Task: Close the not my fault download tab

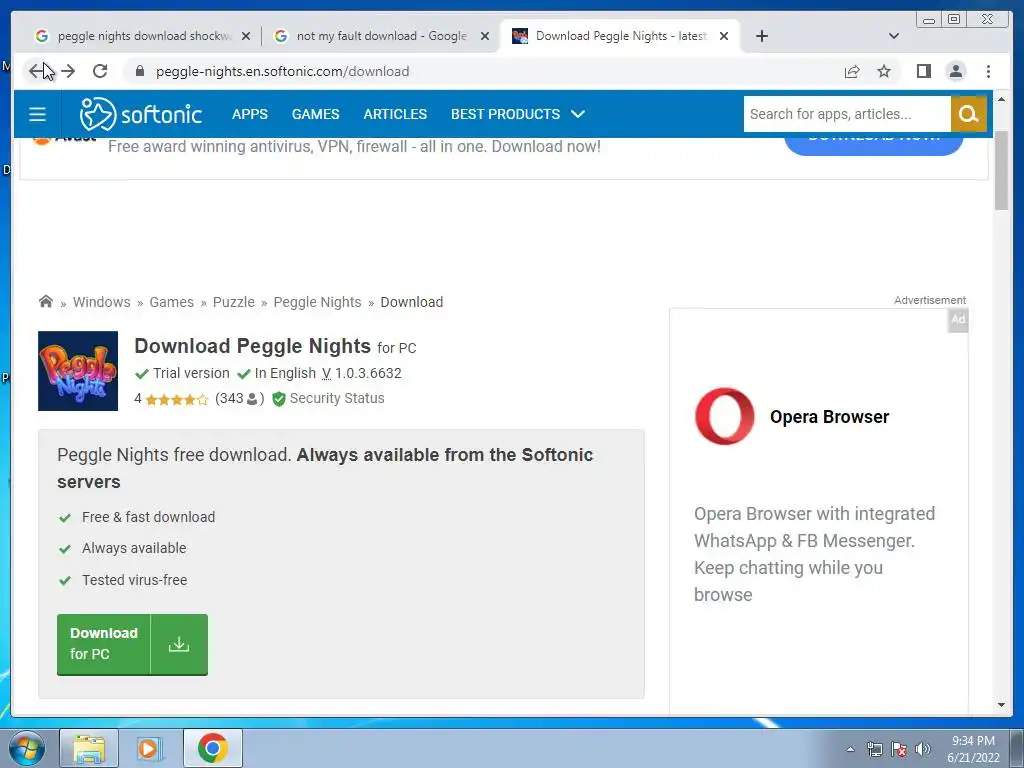Action: pyautogui.click(x=485, y=36)
